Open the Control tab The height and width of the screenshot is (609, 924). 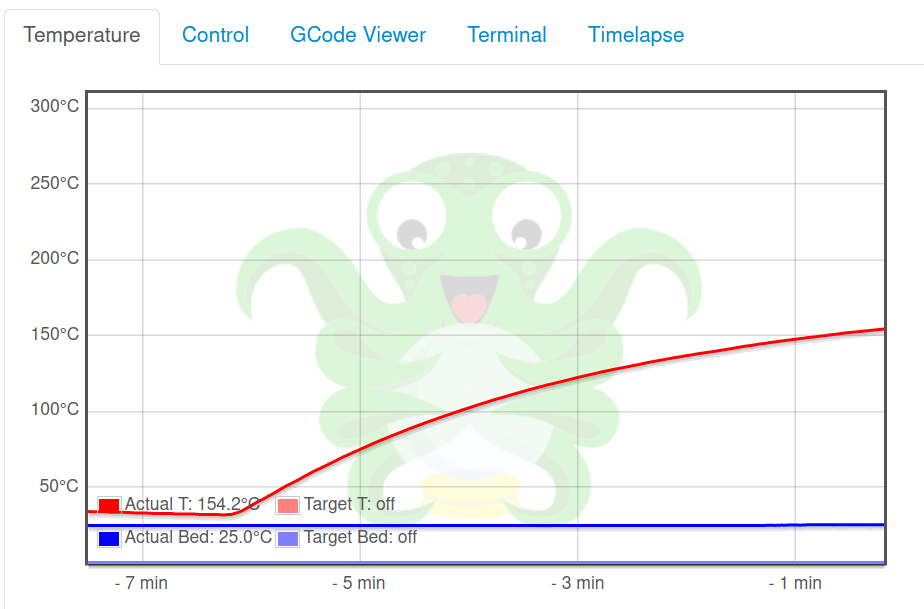click(x=215, y=35)
